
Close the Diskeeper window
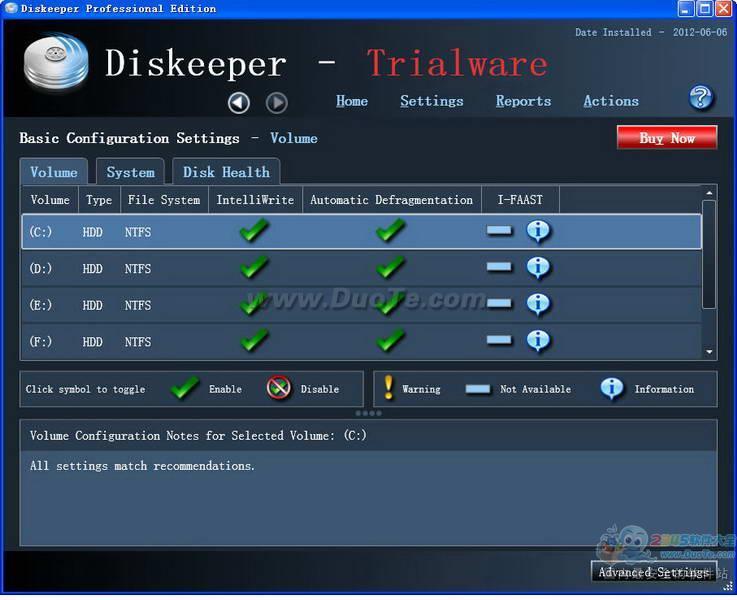click(723, 8)
